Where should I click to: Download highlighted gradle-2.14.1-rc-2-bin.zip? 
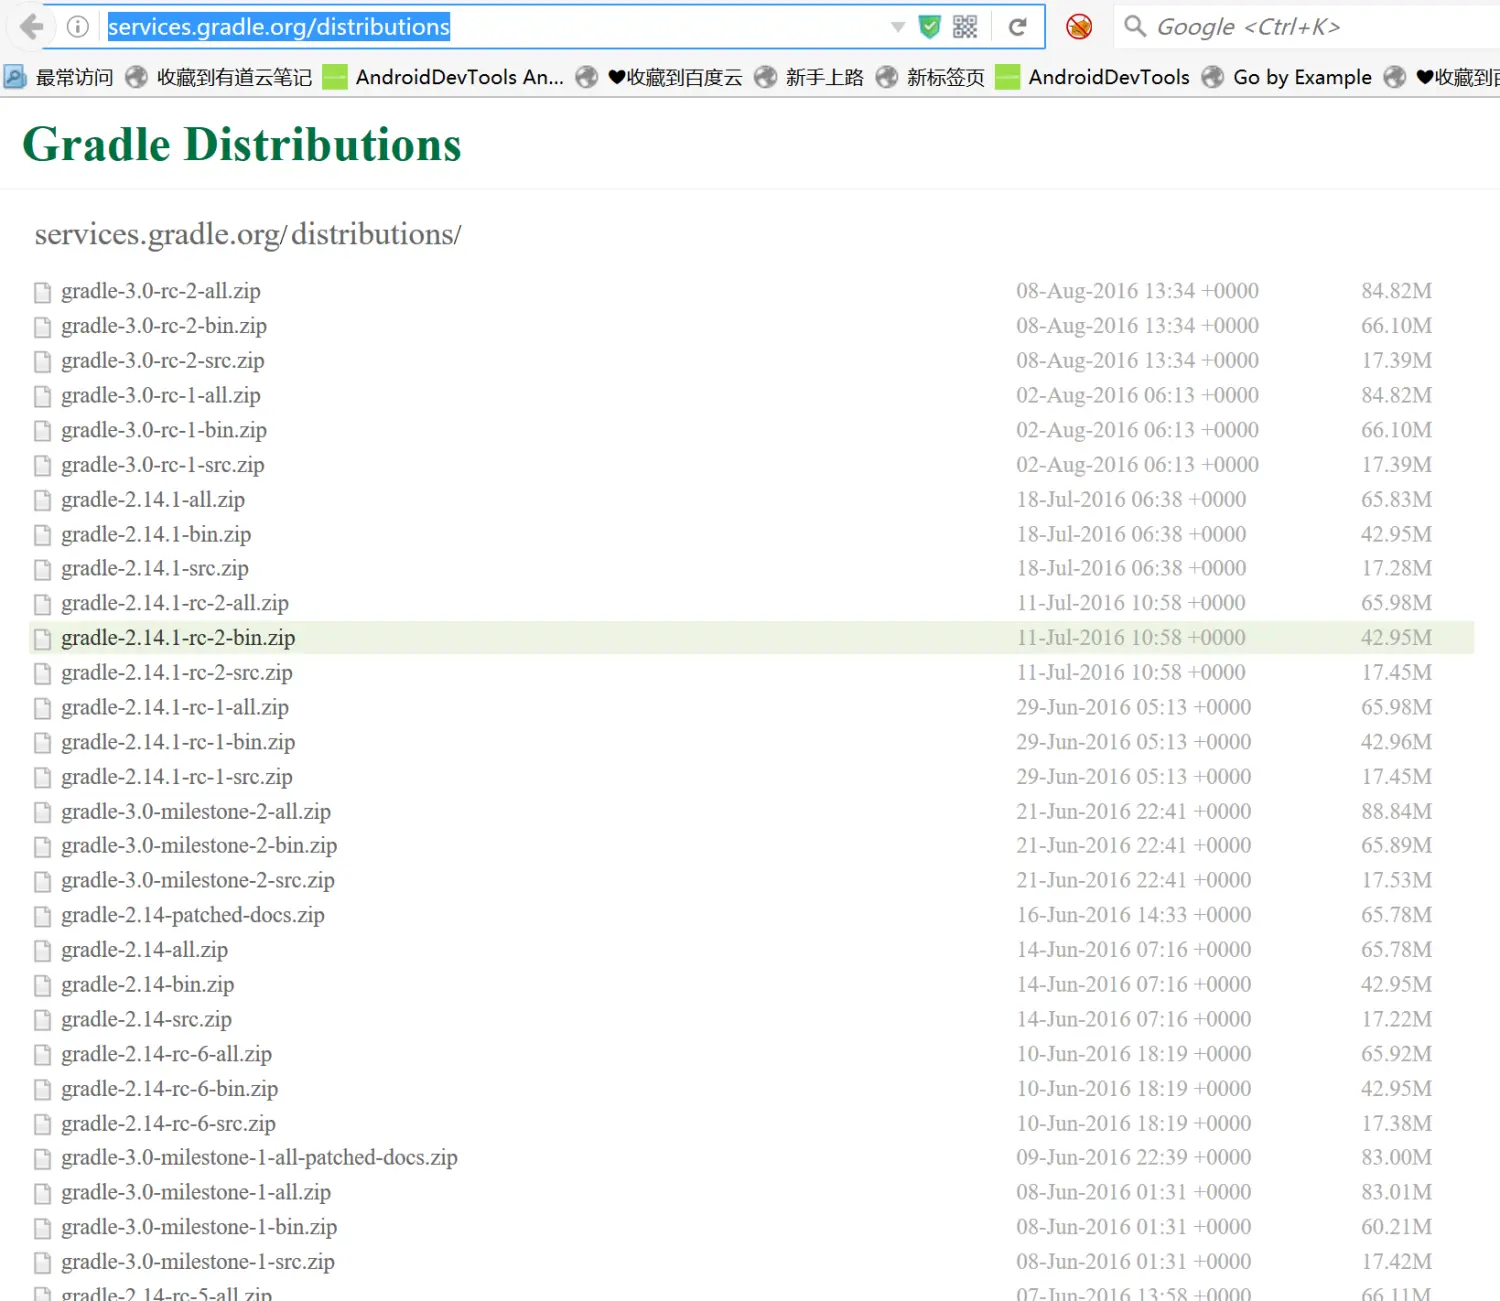(178, 638)
